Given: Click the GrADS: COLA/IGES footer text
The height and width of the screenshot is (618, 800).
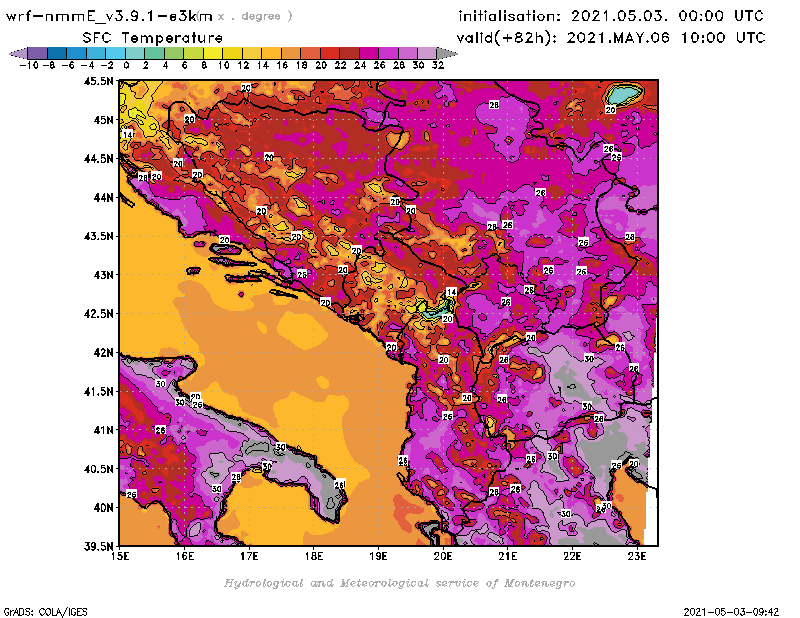Looking at the screenshot, I should (45, 612).
